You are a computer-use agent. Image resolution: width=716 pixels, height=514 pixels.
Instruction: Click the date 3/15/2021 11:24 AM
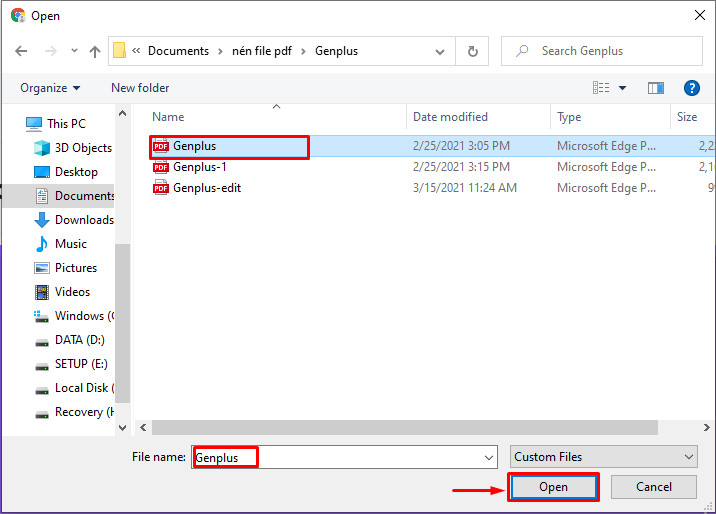click(x=464, y=188)
